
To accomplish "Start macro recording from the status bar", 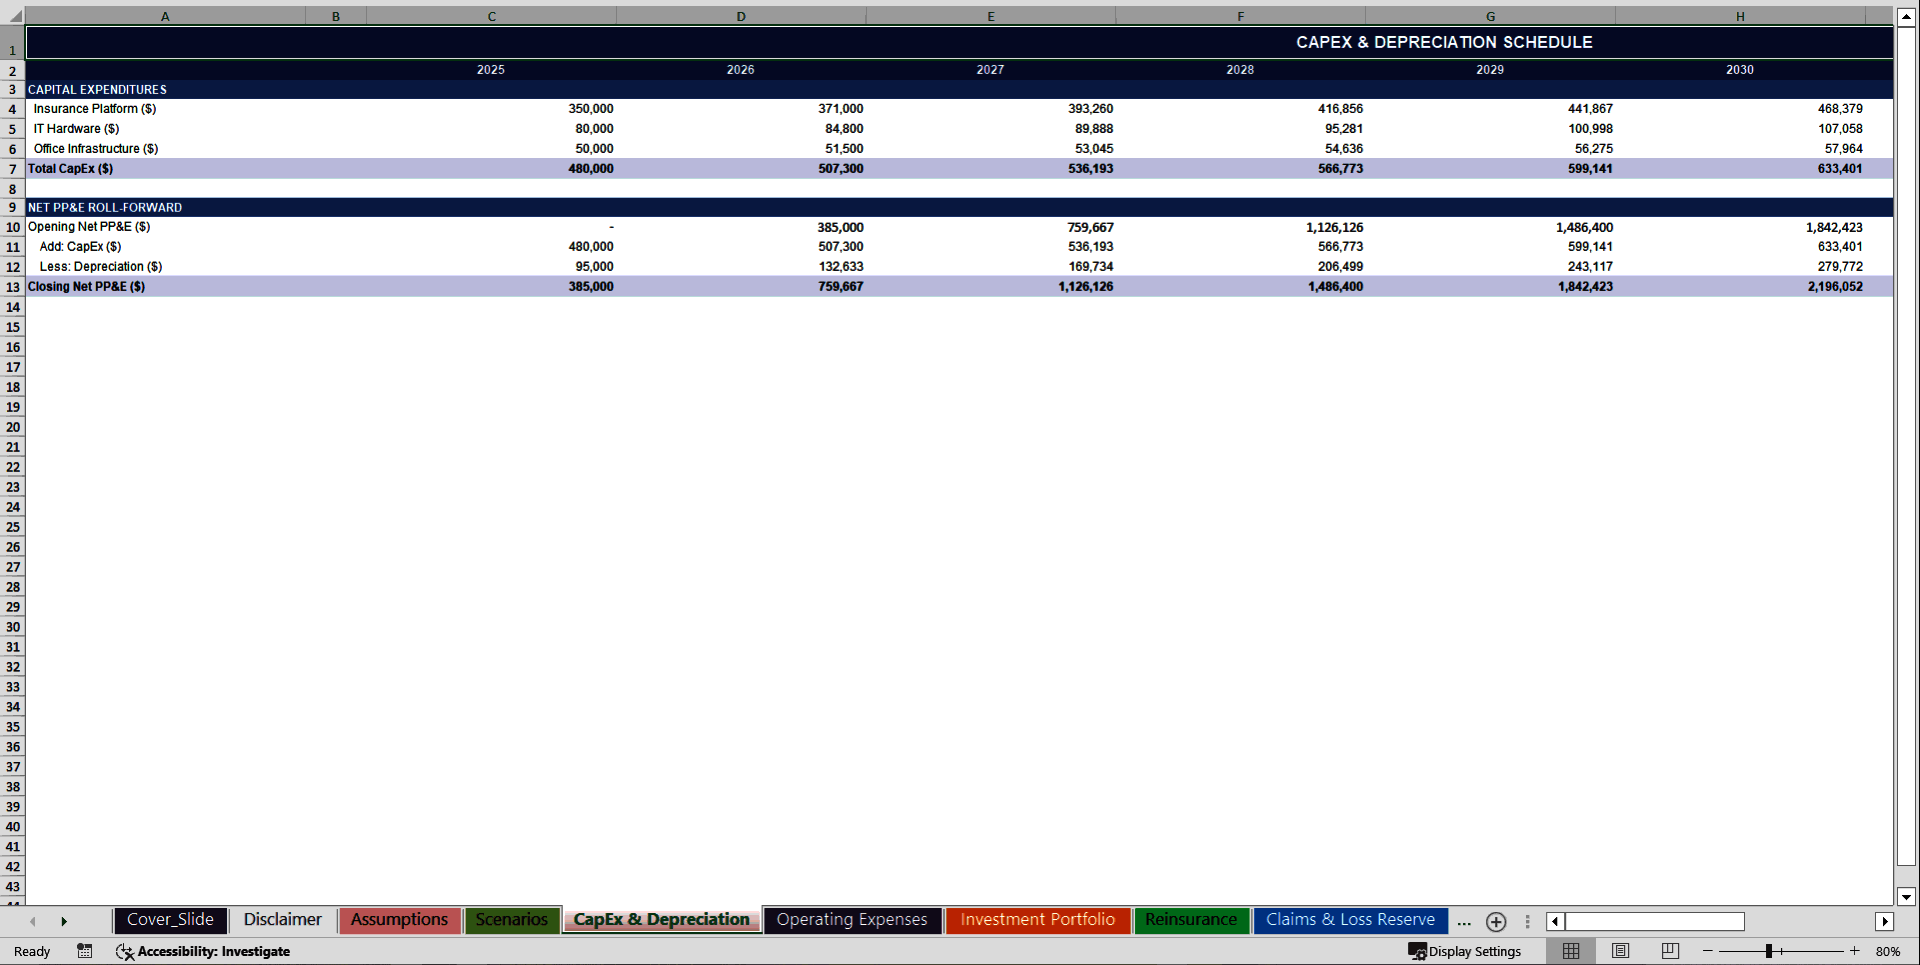I will pyautogui.click(x=84, y=951).
